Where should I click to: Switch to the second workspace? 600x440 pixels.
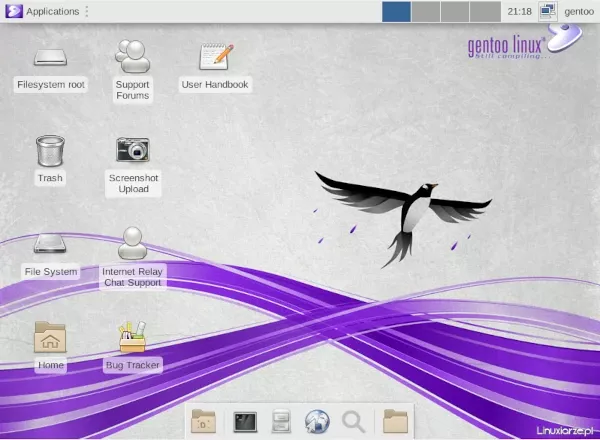425,11
